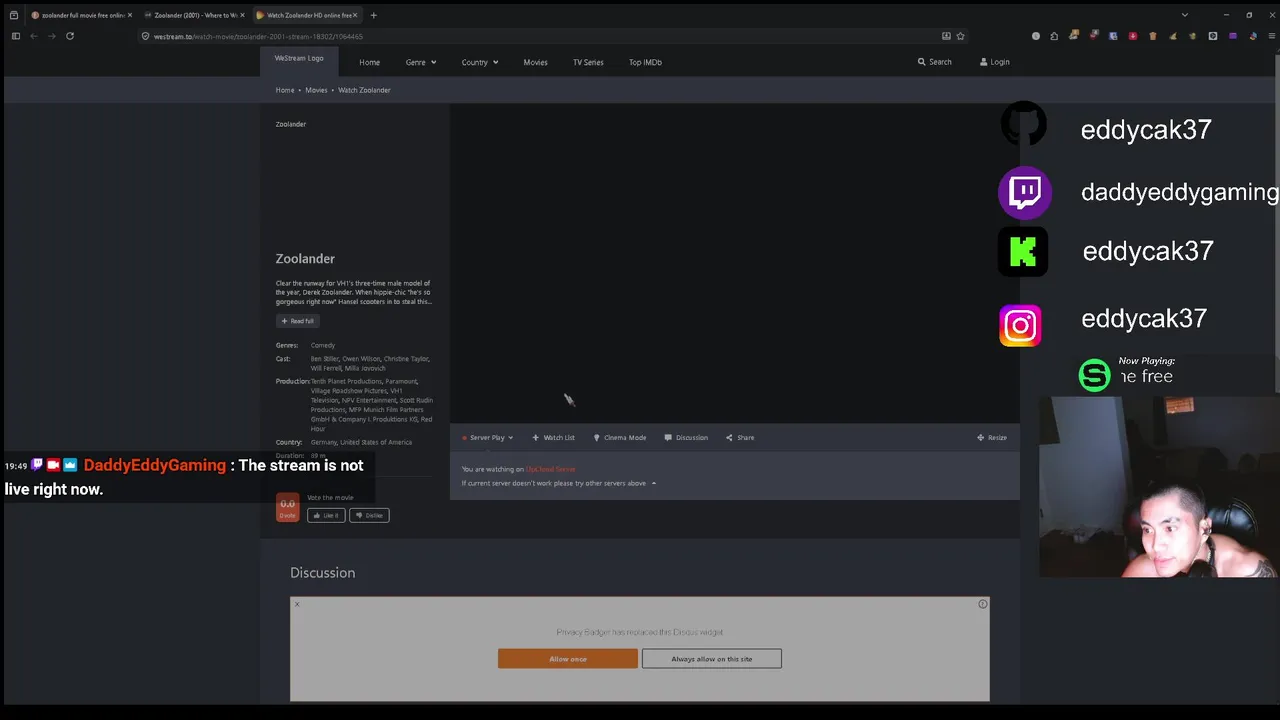The image size is (1280, 720).
Task: Open the United States of America link
Action: click(x=376, y=442)
